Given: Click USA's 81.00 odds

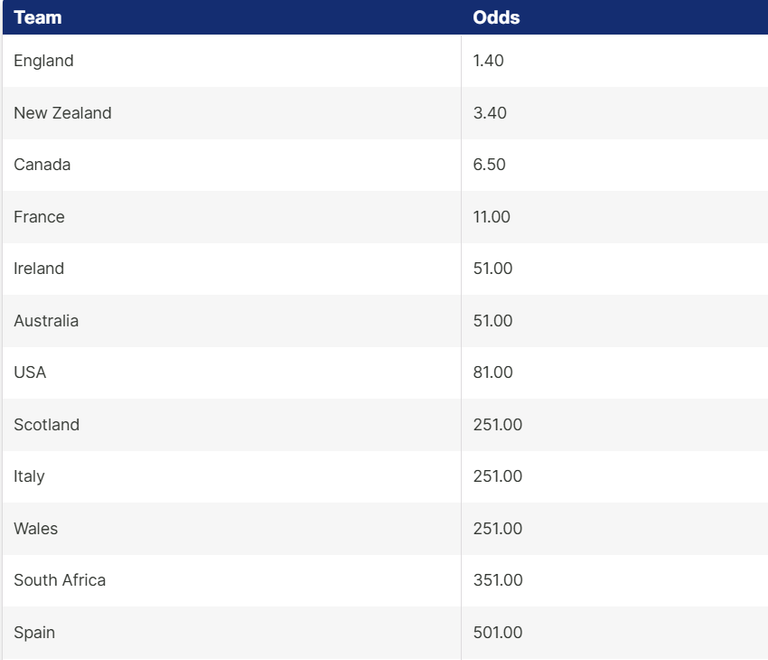Looking at the screenshot, I should [x=493, y=372].
